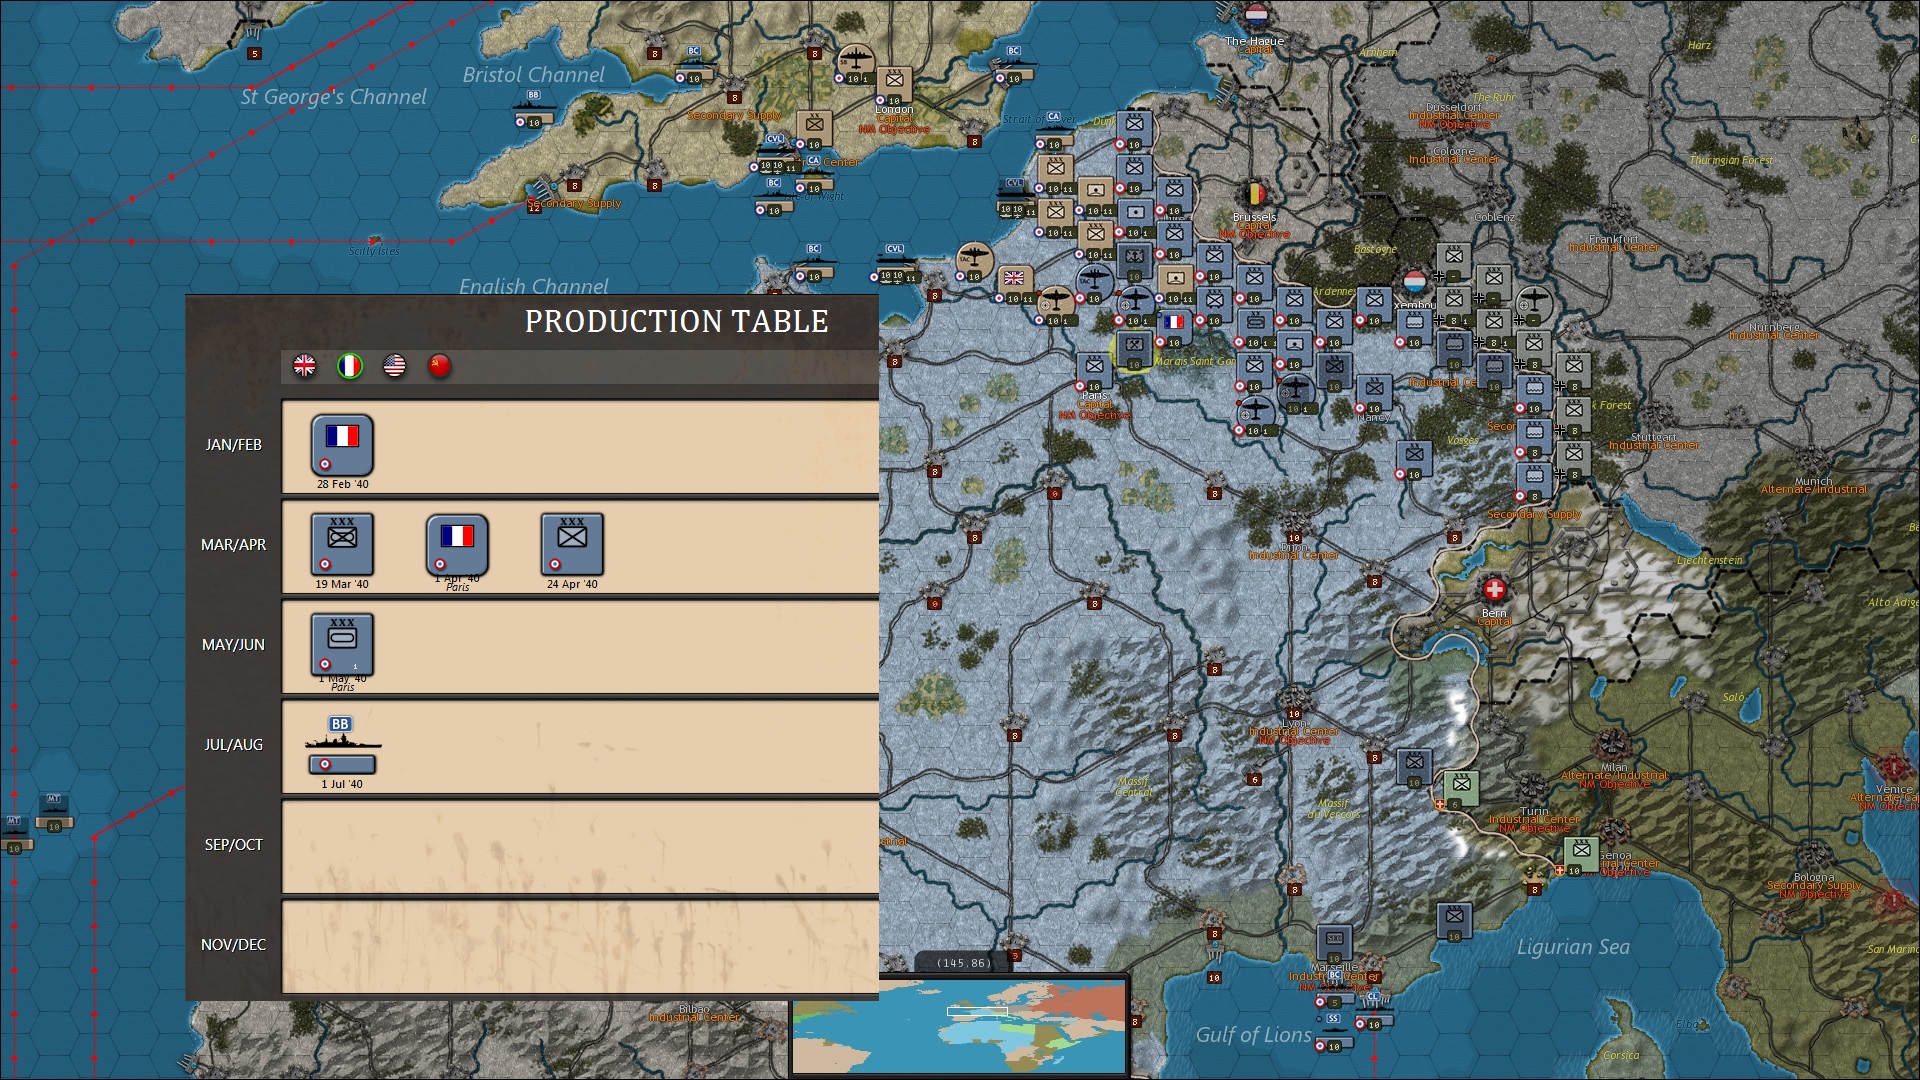The width and height of the screenshot is (1920, 1080).
Task: Click the JUL/AUG row label
Action: tap(234, 745)
